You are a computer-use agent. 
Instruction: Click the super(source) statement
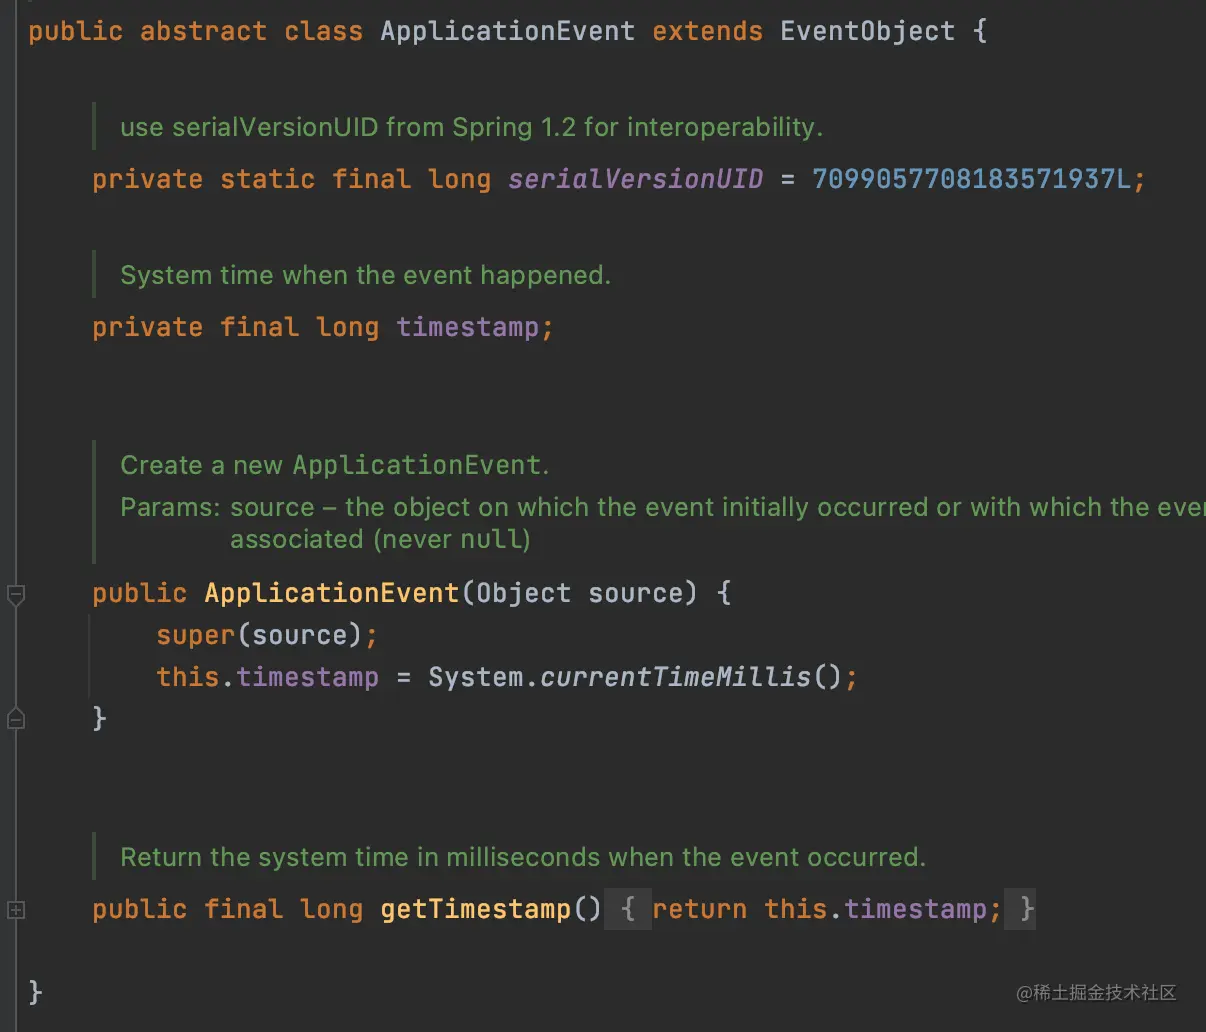coord(267,635)
